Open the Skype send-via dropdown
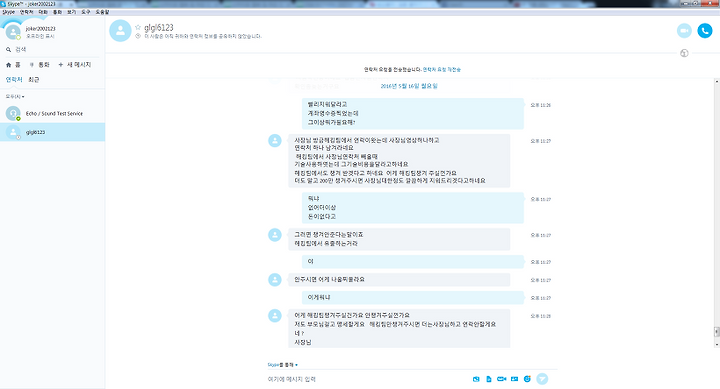Image resolution: width=720 pixels, height=389 pixels. coord(282,365)
